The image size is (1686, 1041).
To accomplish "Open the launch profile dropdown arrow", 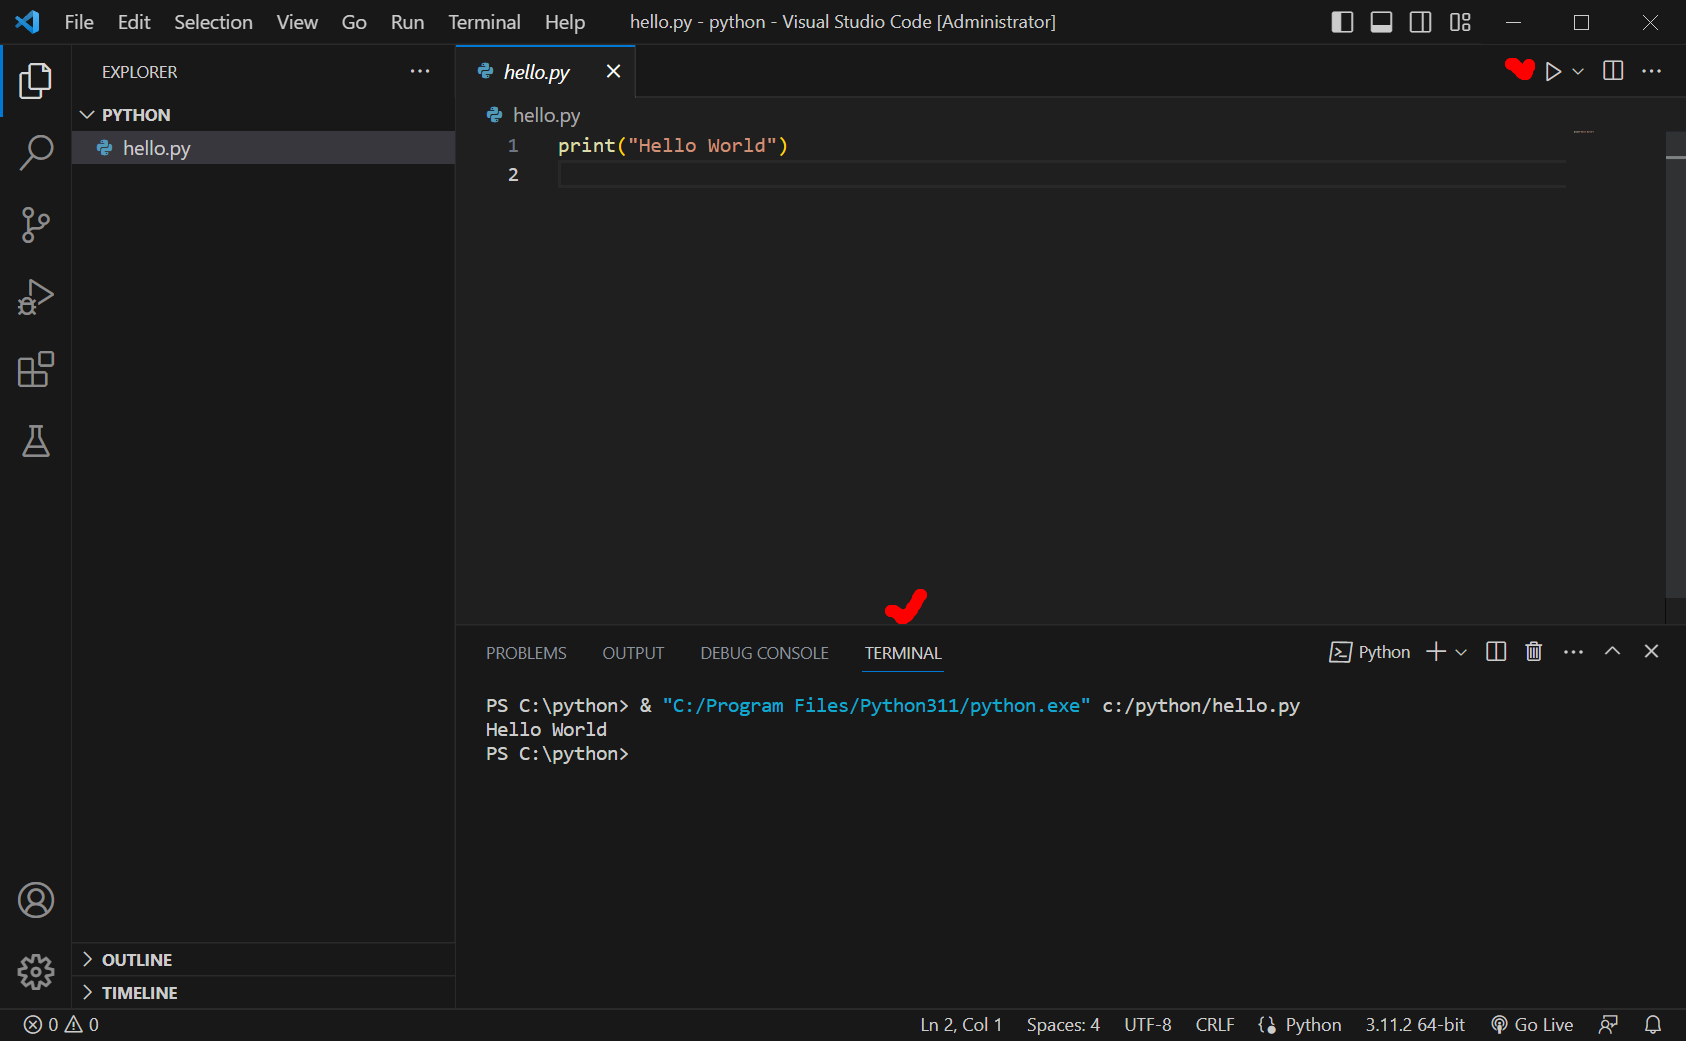I will click(x=1461, y=652).
